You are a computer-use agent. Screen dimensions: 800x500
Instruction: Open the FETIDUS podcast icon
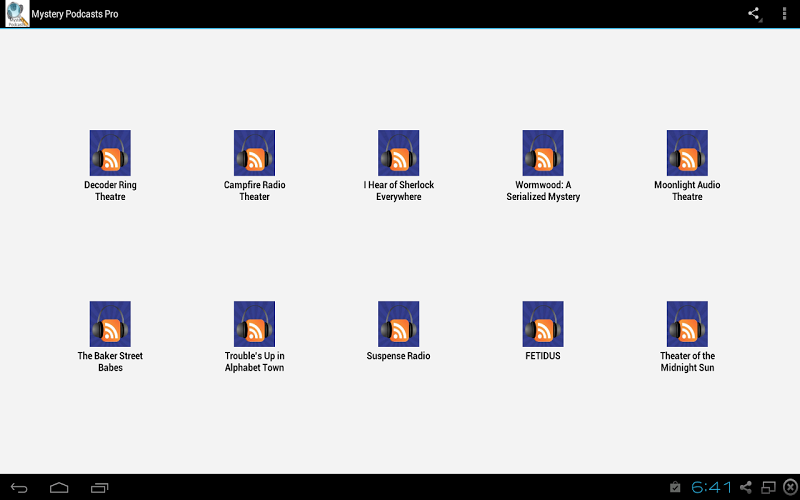click(x=543, y=323)
